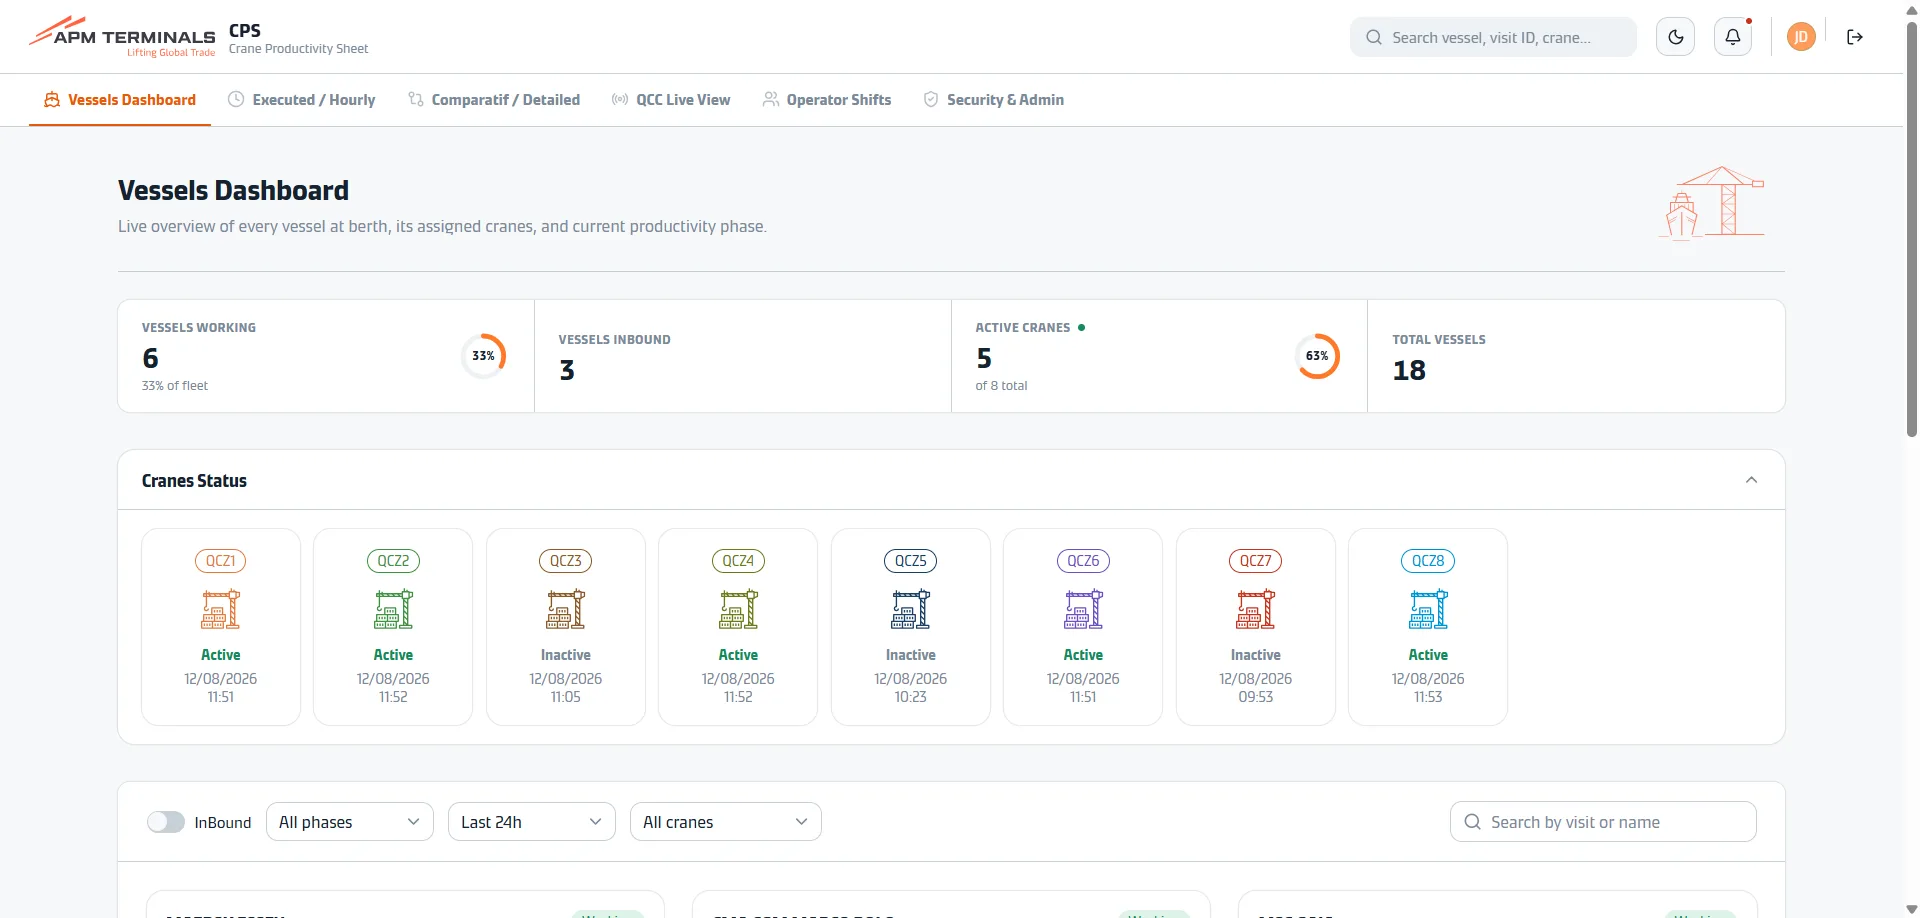Focus the vessel, visit ID search field
This screenshot has width=1920, height=918.
point(1493,37)
